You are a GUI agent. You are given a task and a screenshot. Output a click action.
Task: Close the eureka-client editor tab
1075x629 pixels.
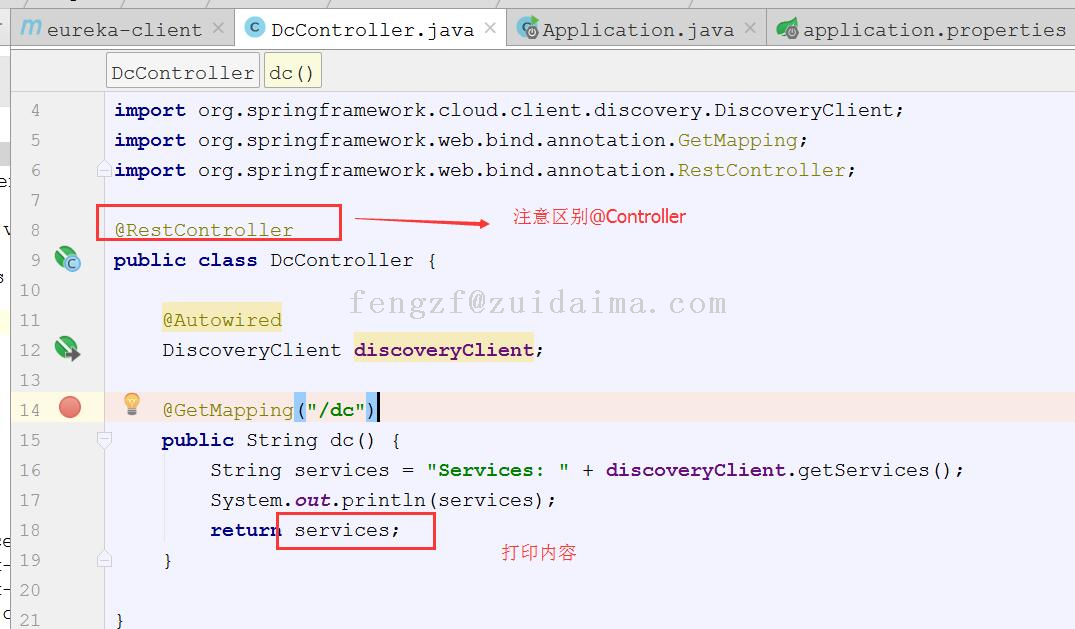[218, 28]
